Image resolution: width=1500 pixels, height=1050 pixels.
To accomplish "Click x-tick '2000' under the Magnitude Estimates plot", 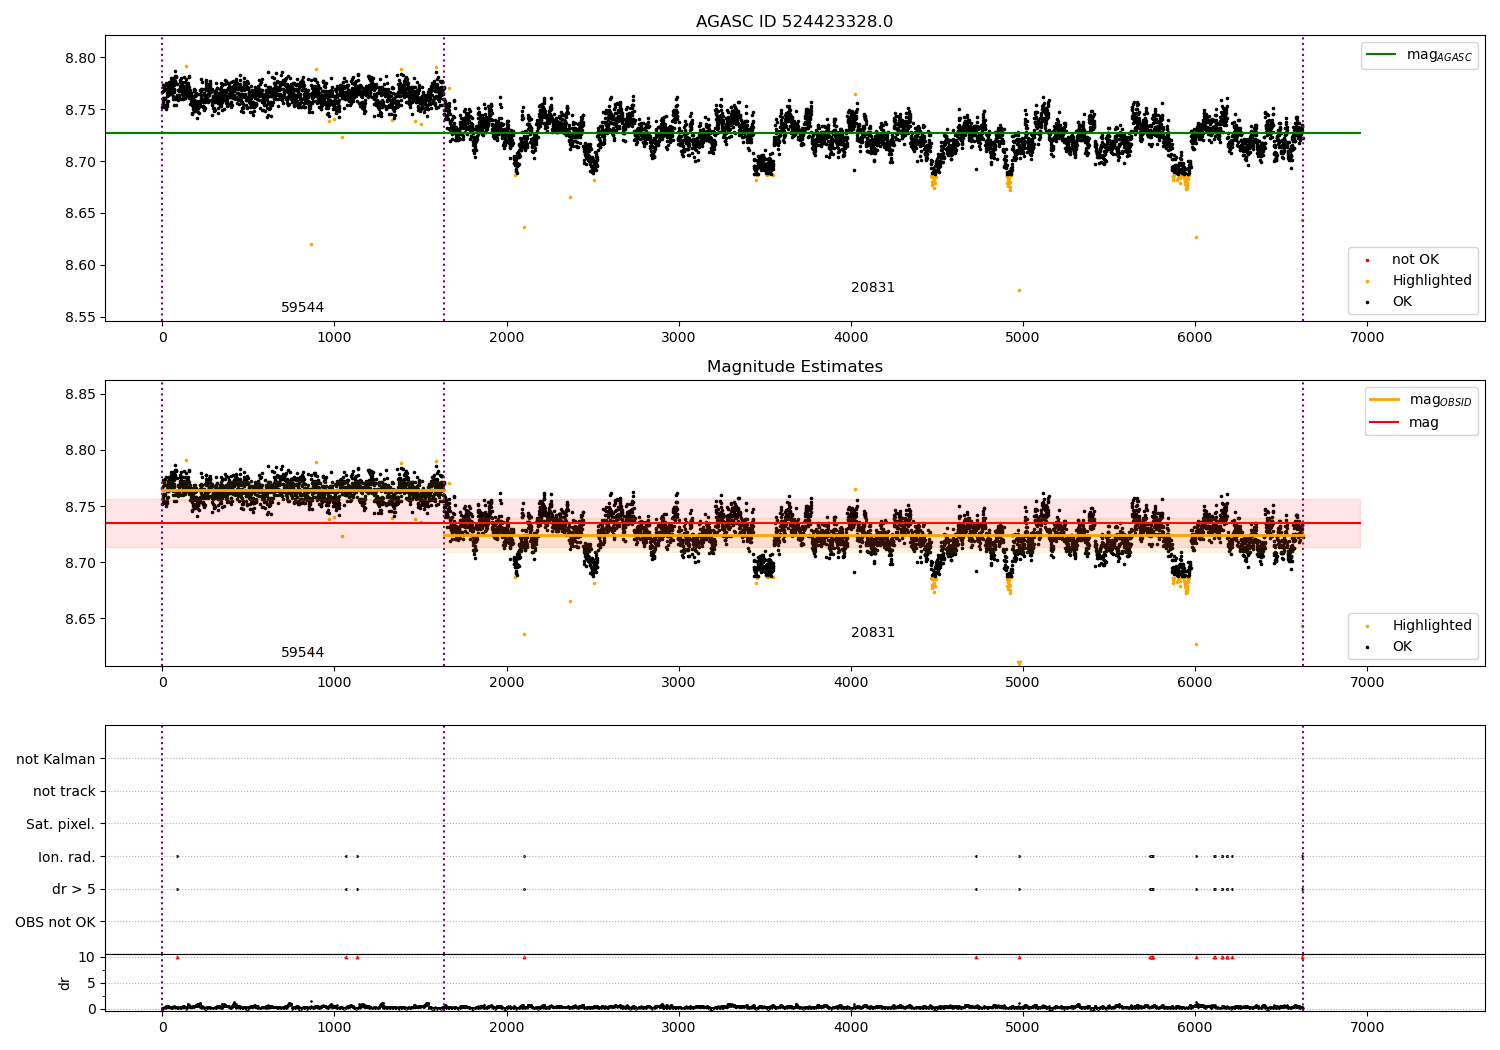I will click(506, 683).
